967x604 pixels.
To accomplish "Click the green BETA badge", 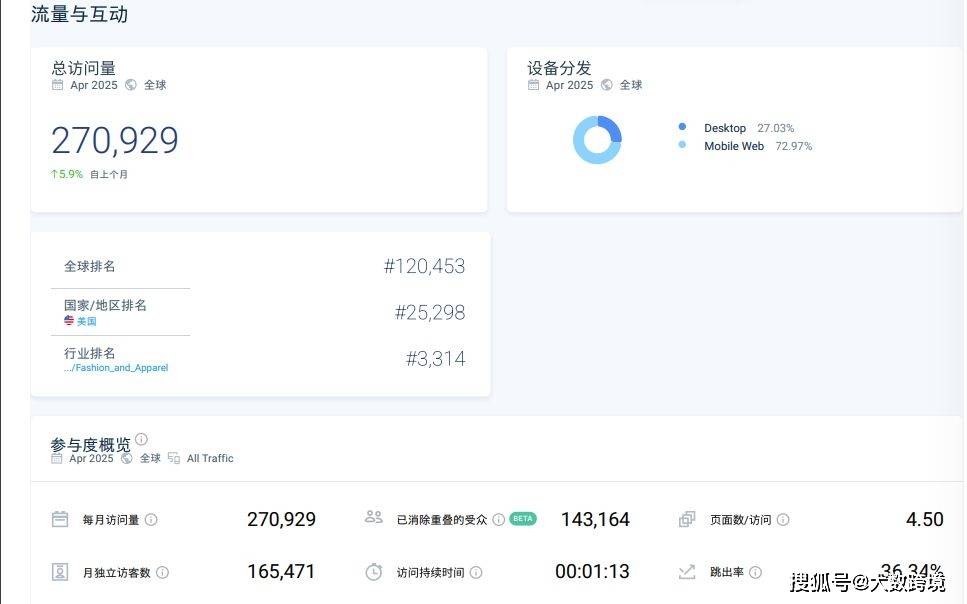I will (x=523, y=519).
